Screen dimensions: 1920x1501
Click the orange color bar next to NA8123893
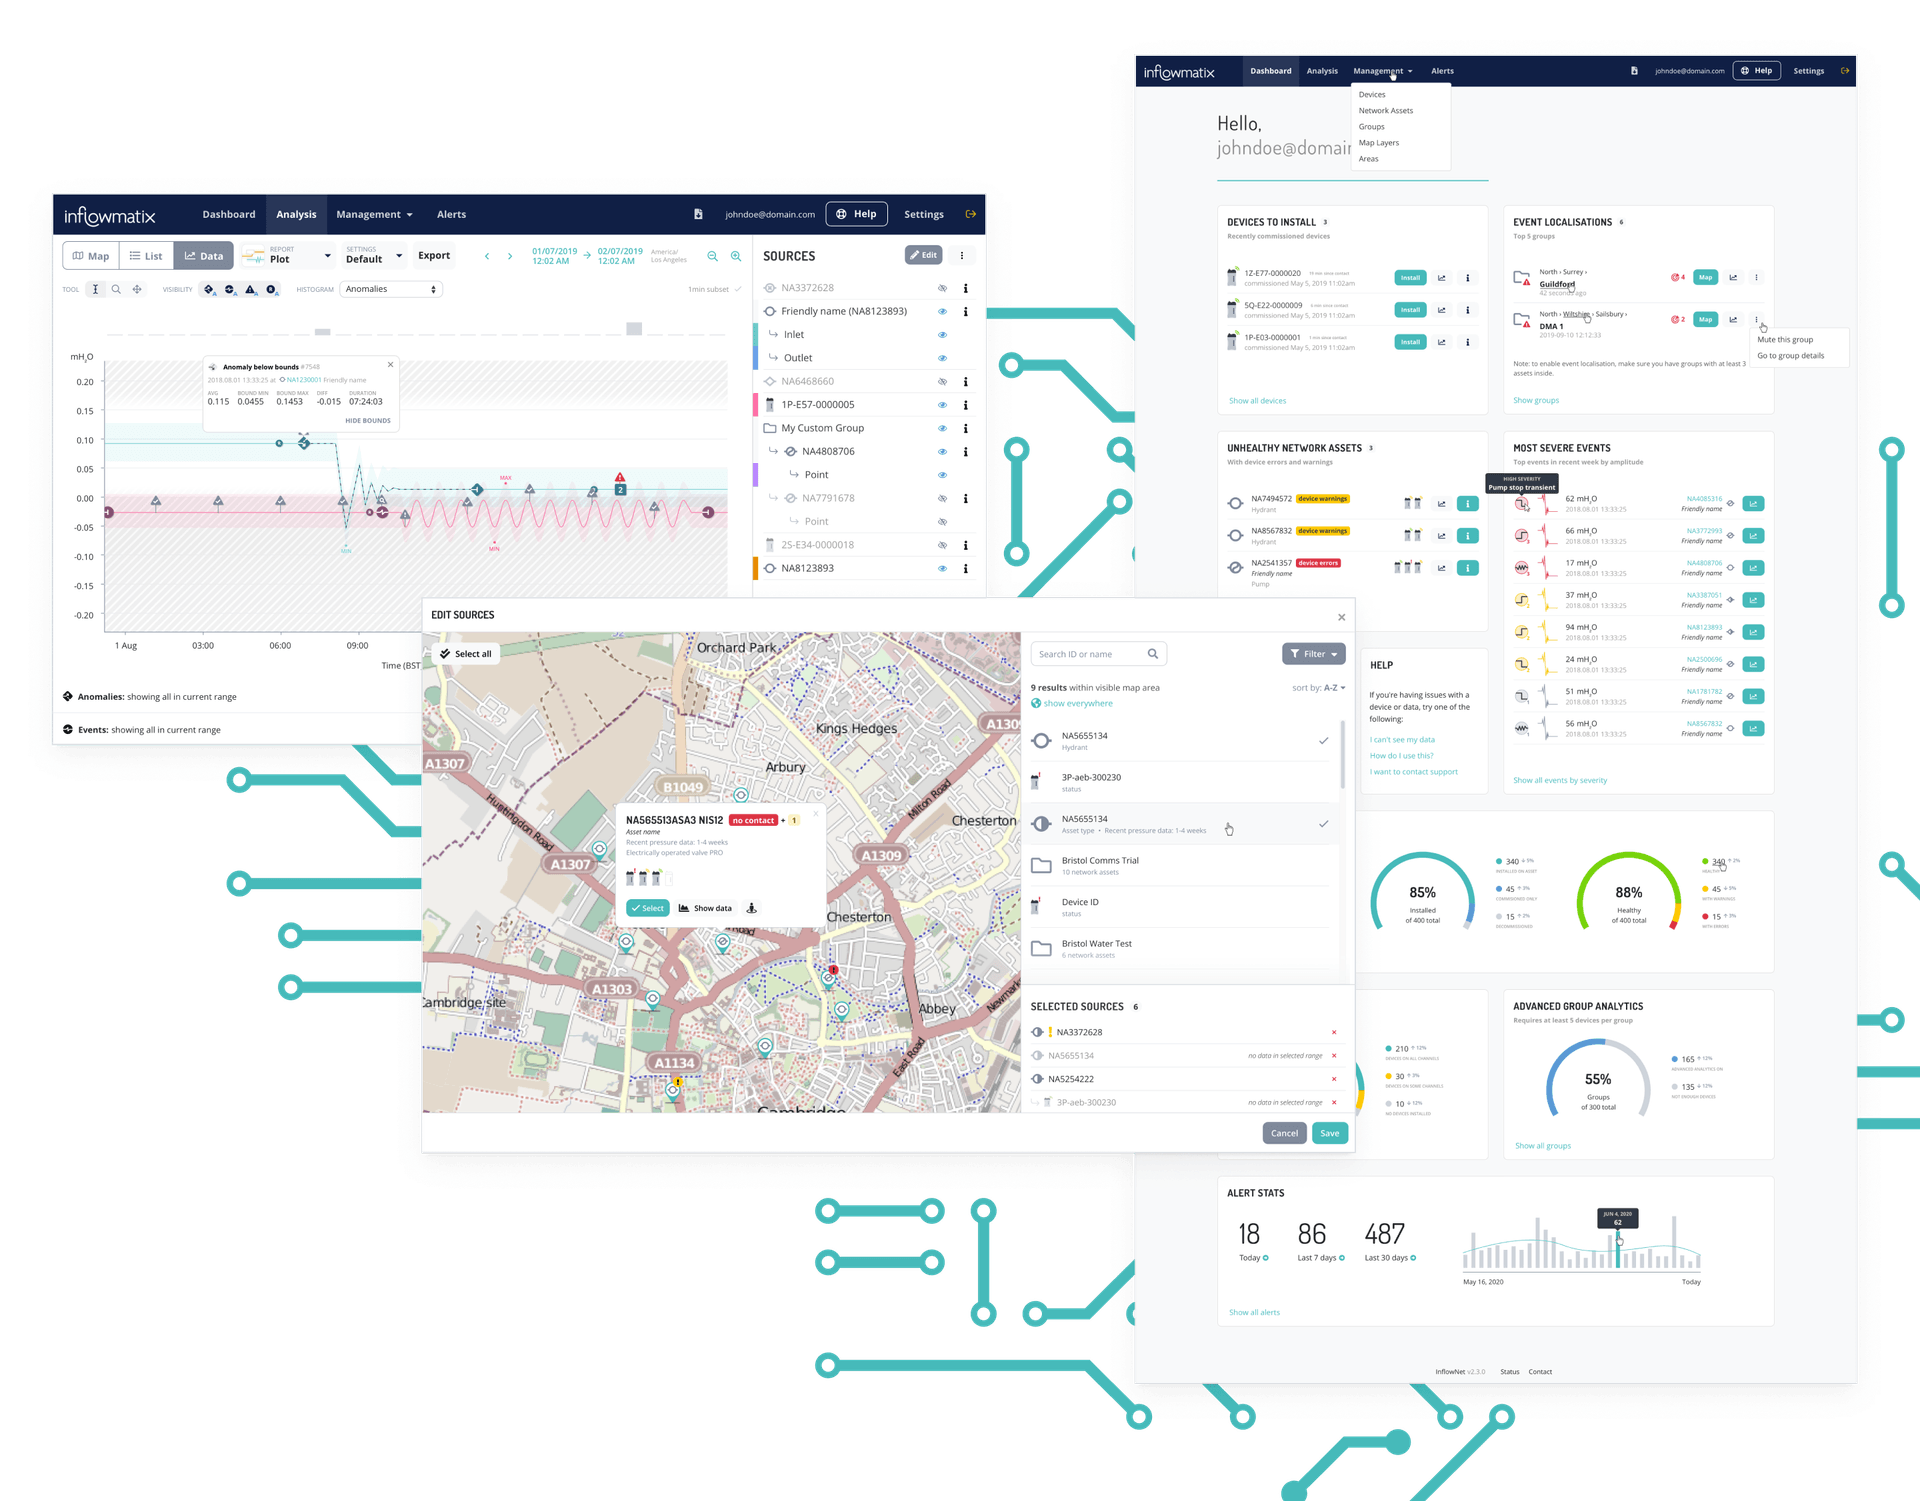click(x=757, y=568)
